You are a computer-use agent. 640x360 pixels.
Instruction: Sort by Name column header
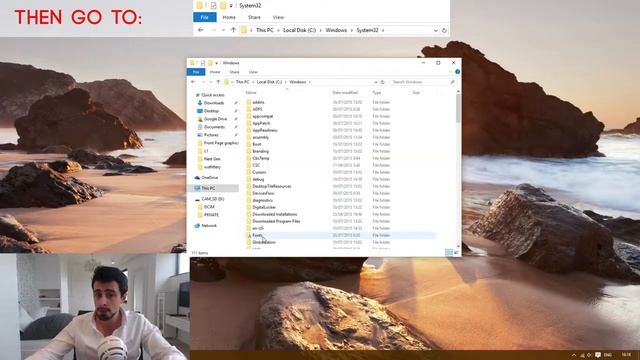251,93
